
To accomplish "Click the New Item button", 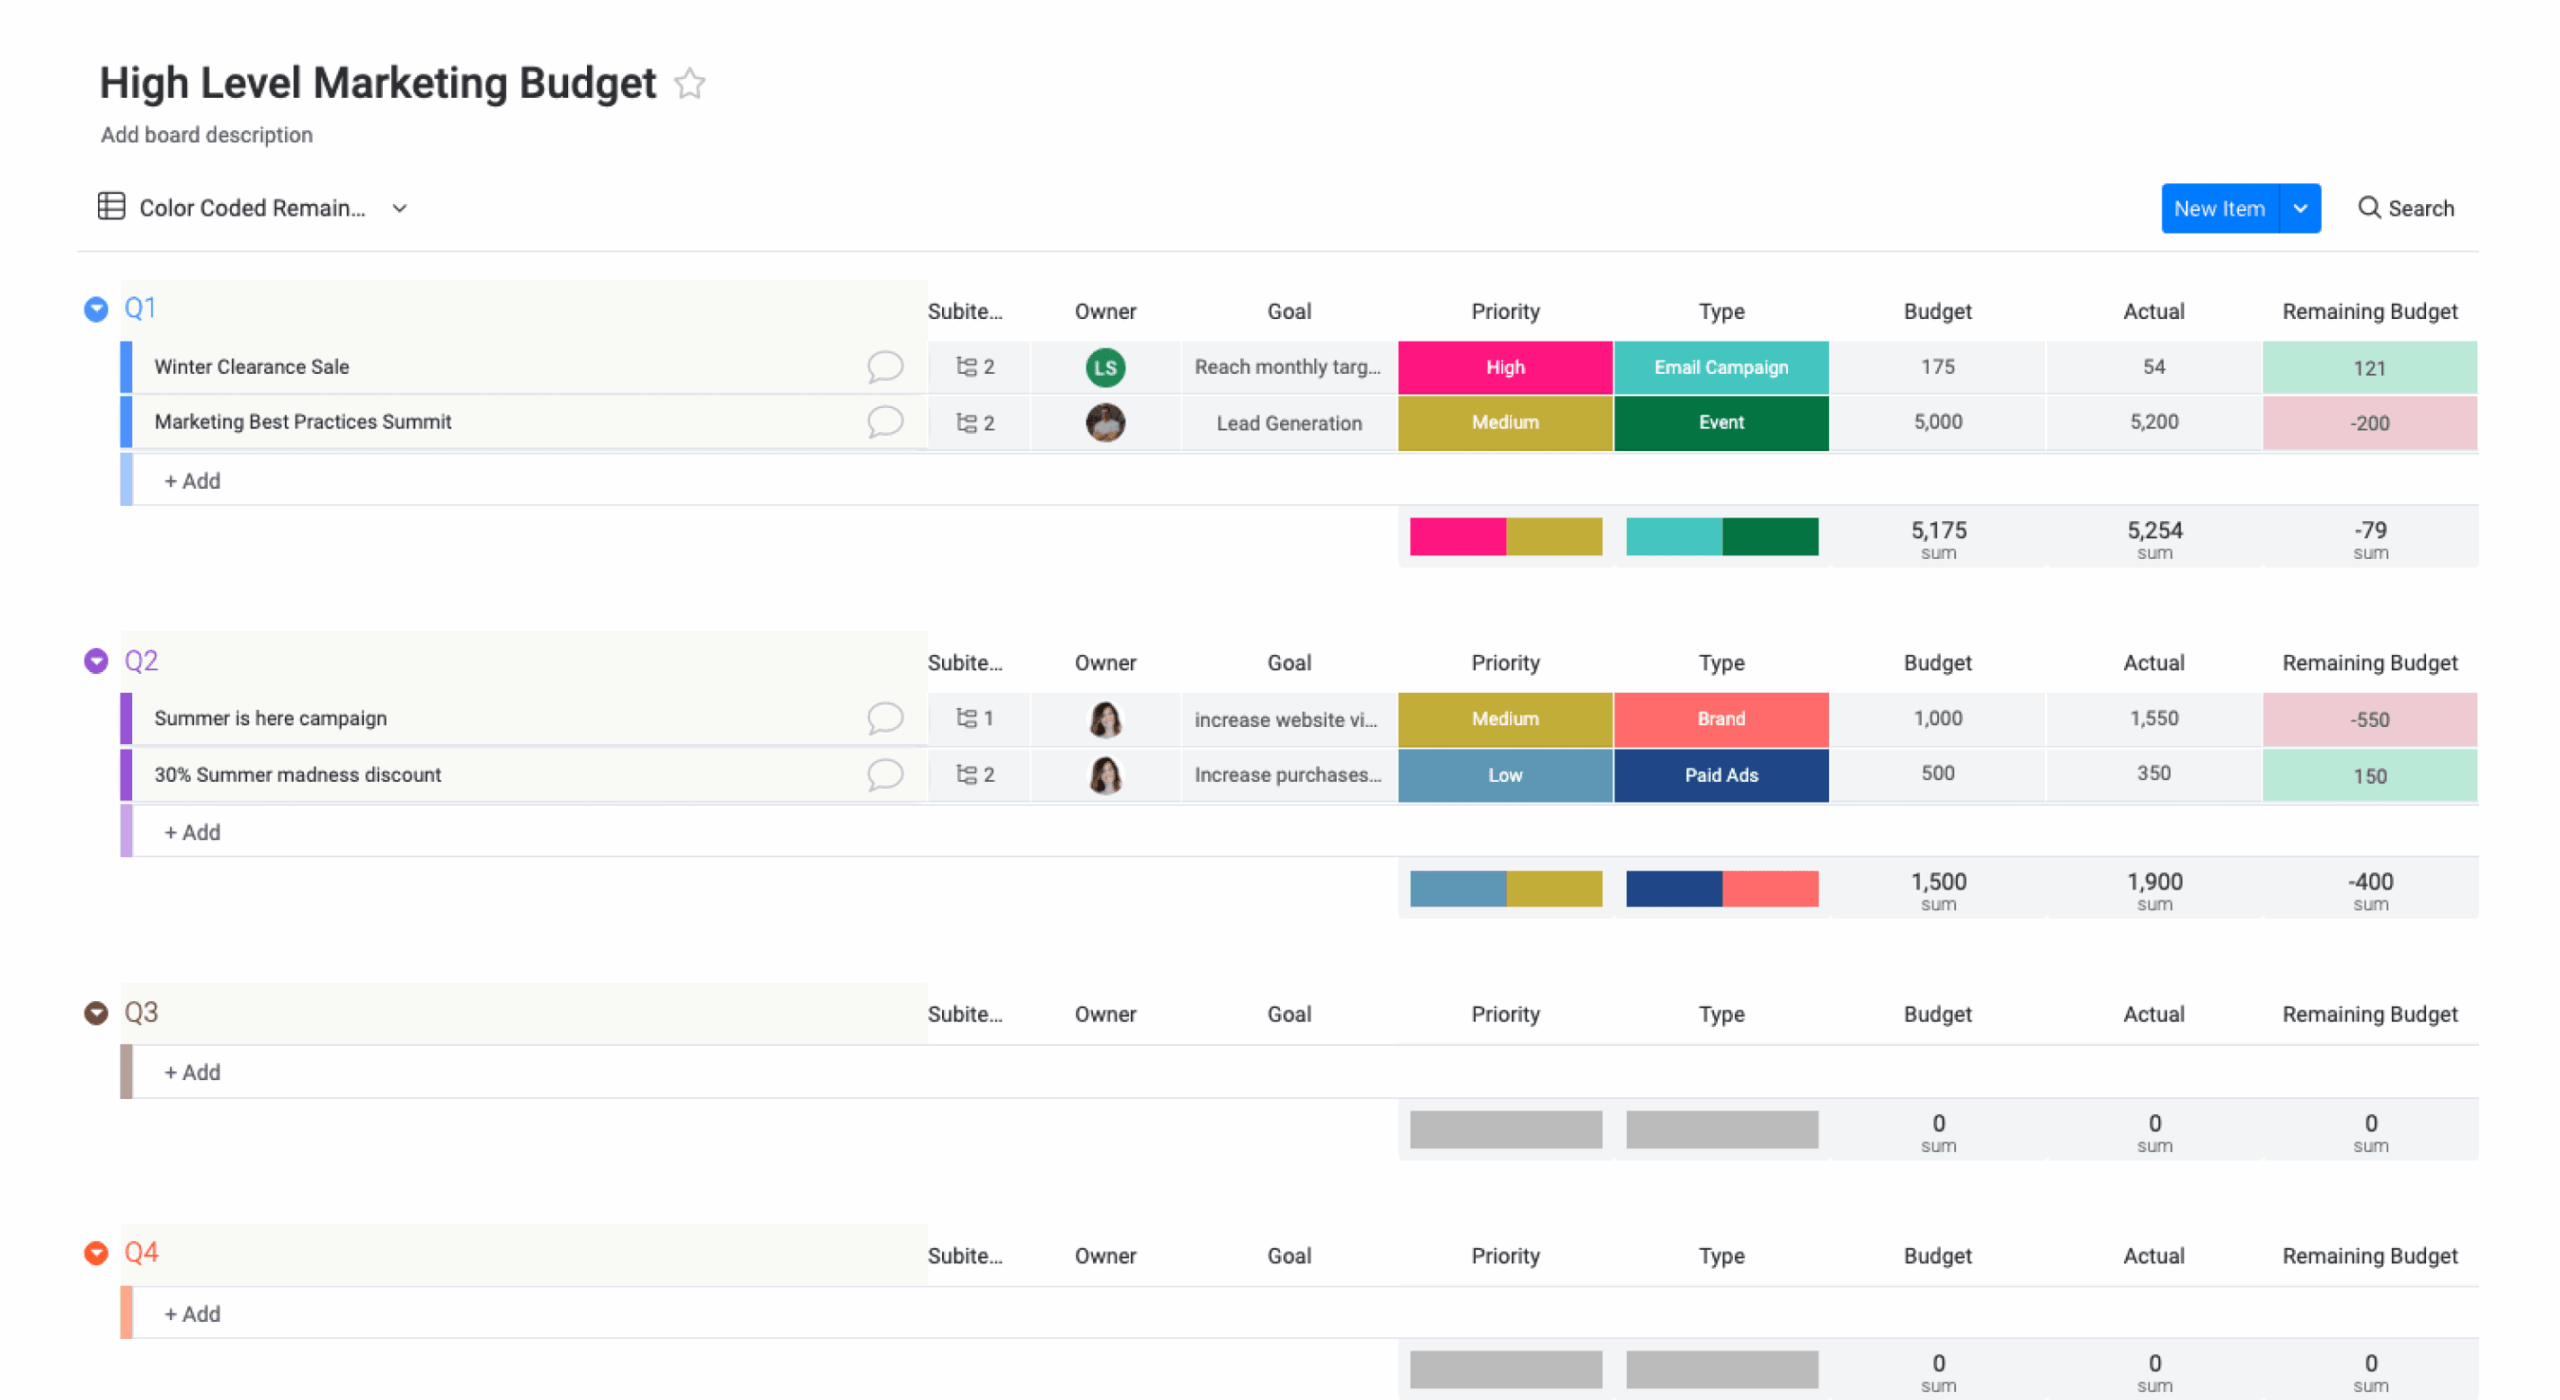I will point(2220,208).
